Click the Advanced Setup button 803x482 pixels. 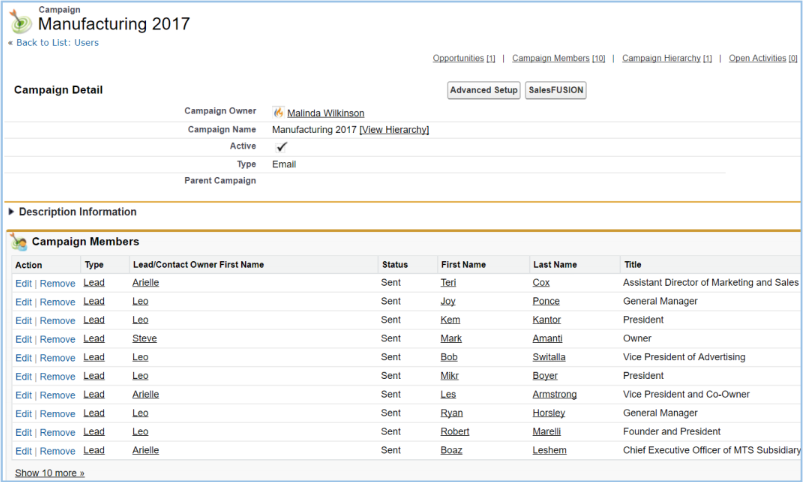(x=484, y=90)
